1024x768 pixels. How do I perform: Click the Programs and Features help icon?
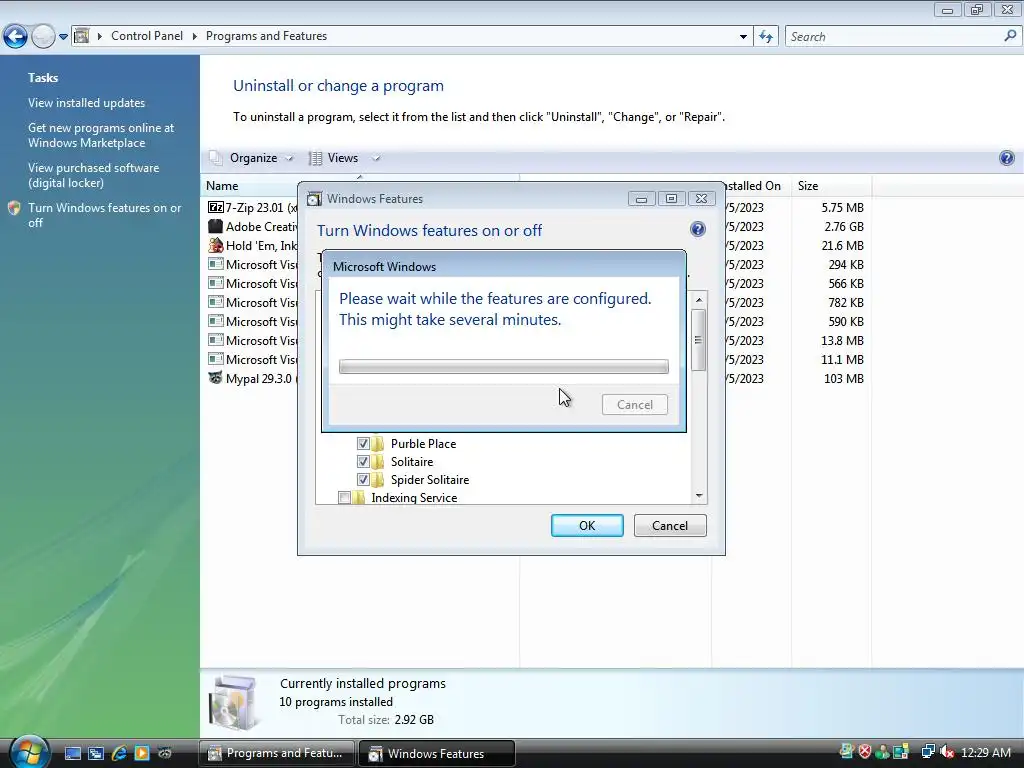(1006, 158)
